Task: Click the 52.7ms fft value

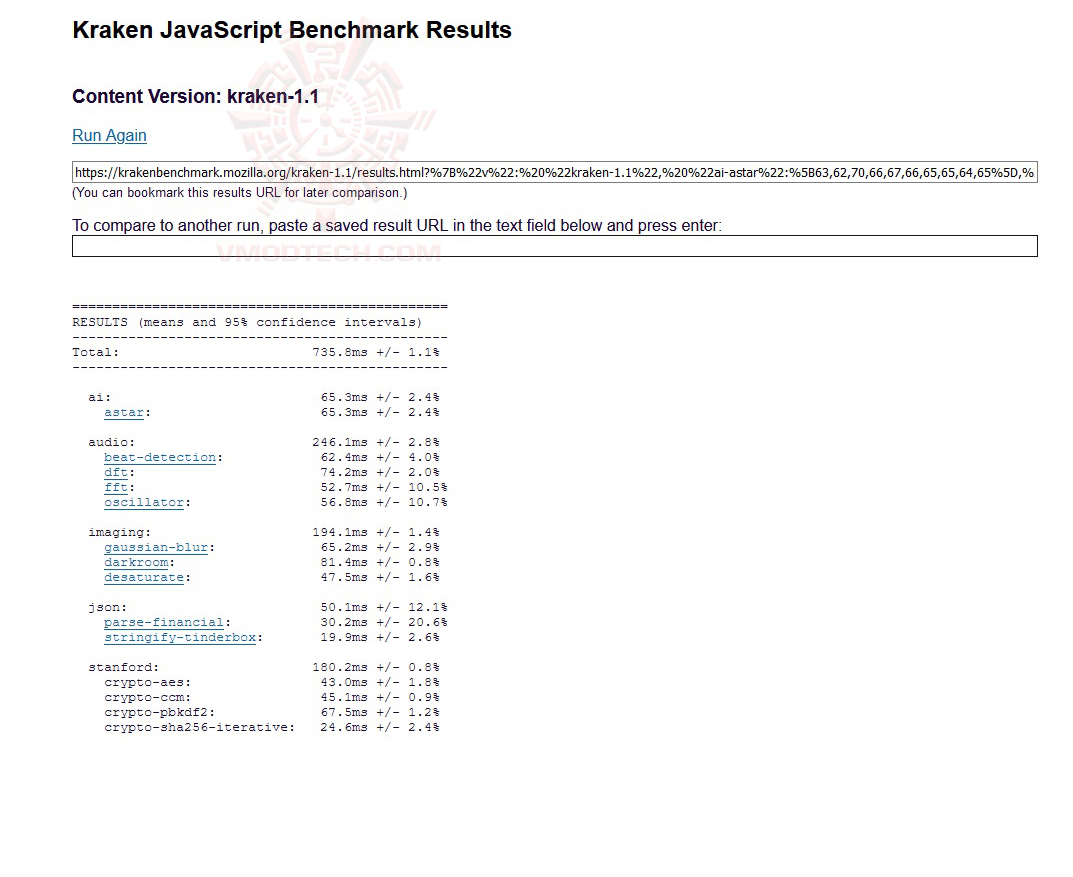Action: click(x=344, y=488)
